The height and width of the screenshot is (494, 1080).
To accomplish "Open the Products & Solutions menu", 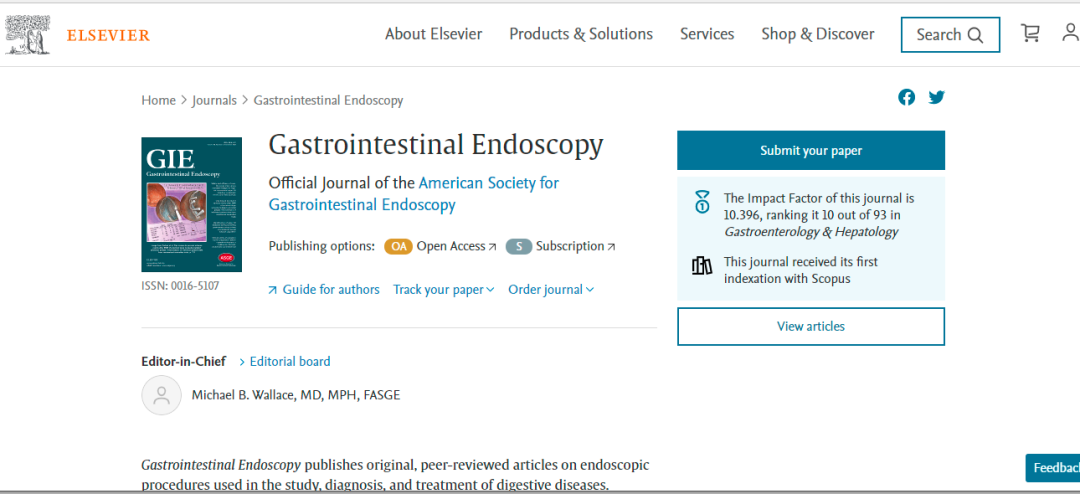I will (x=581, y=34).
